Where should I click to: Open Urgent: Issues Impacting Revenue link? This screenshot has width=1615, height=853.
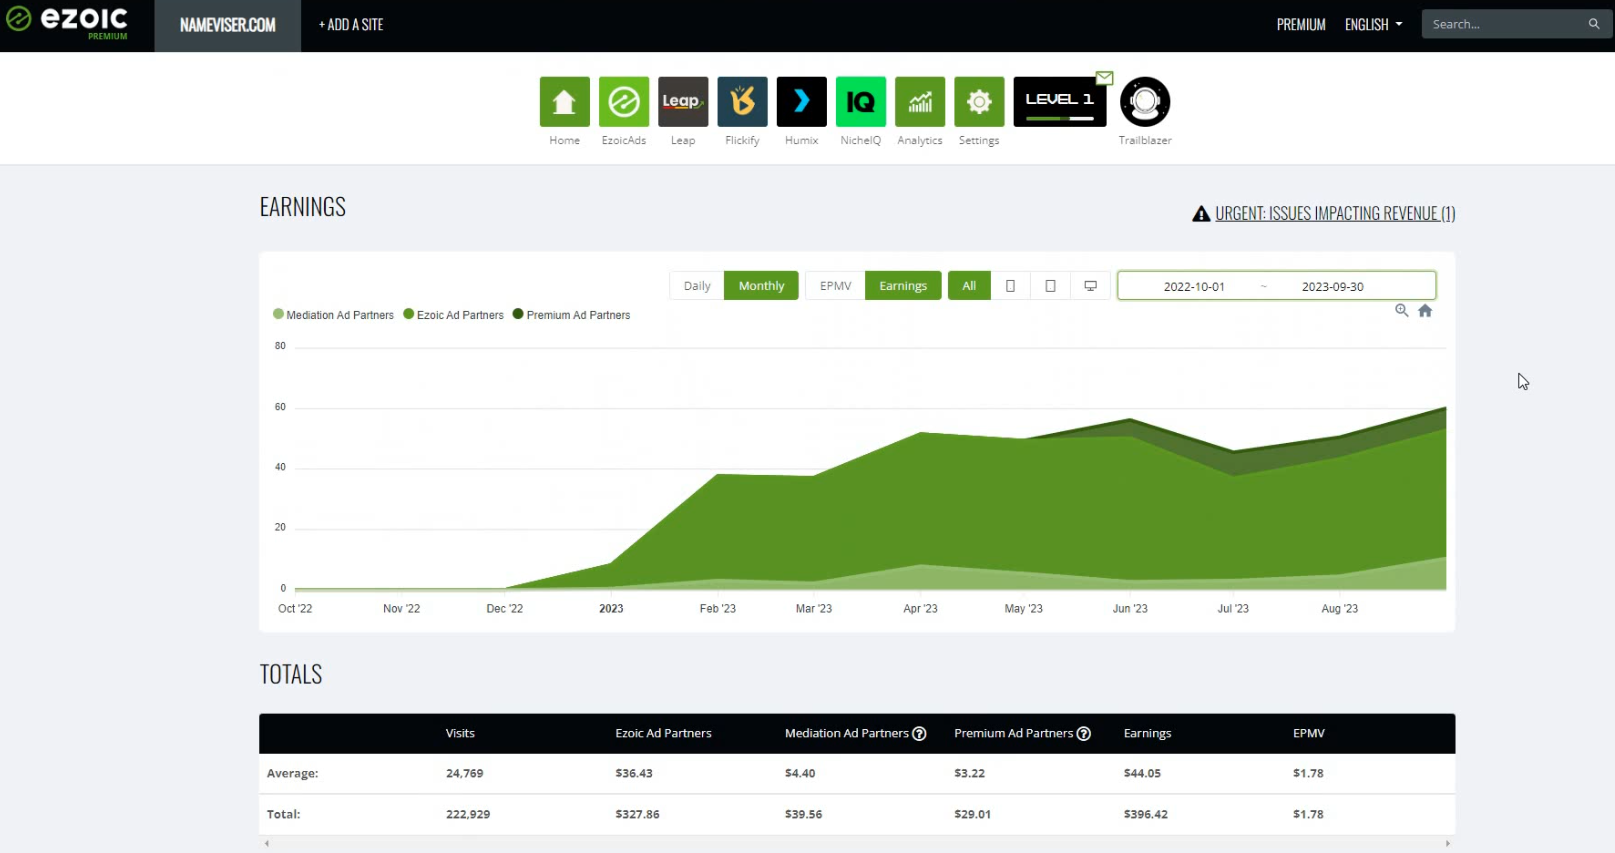[1335, 214]
